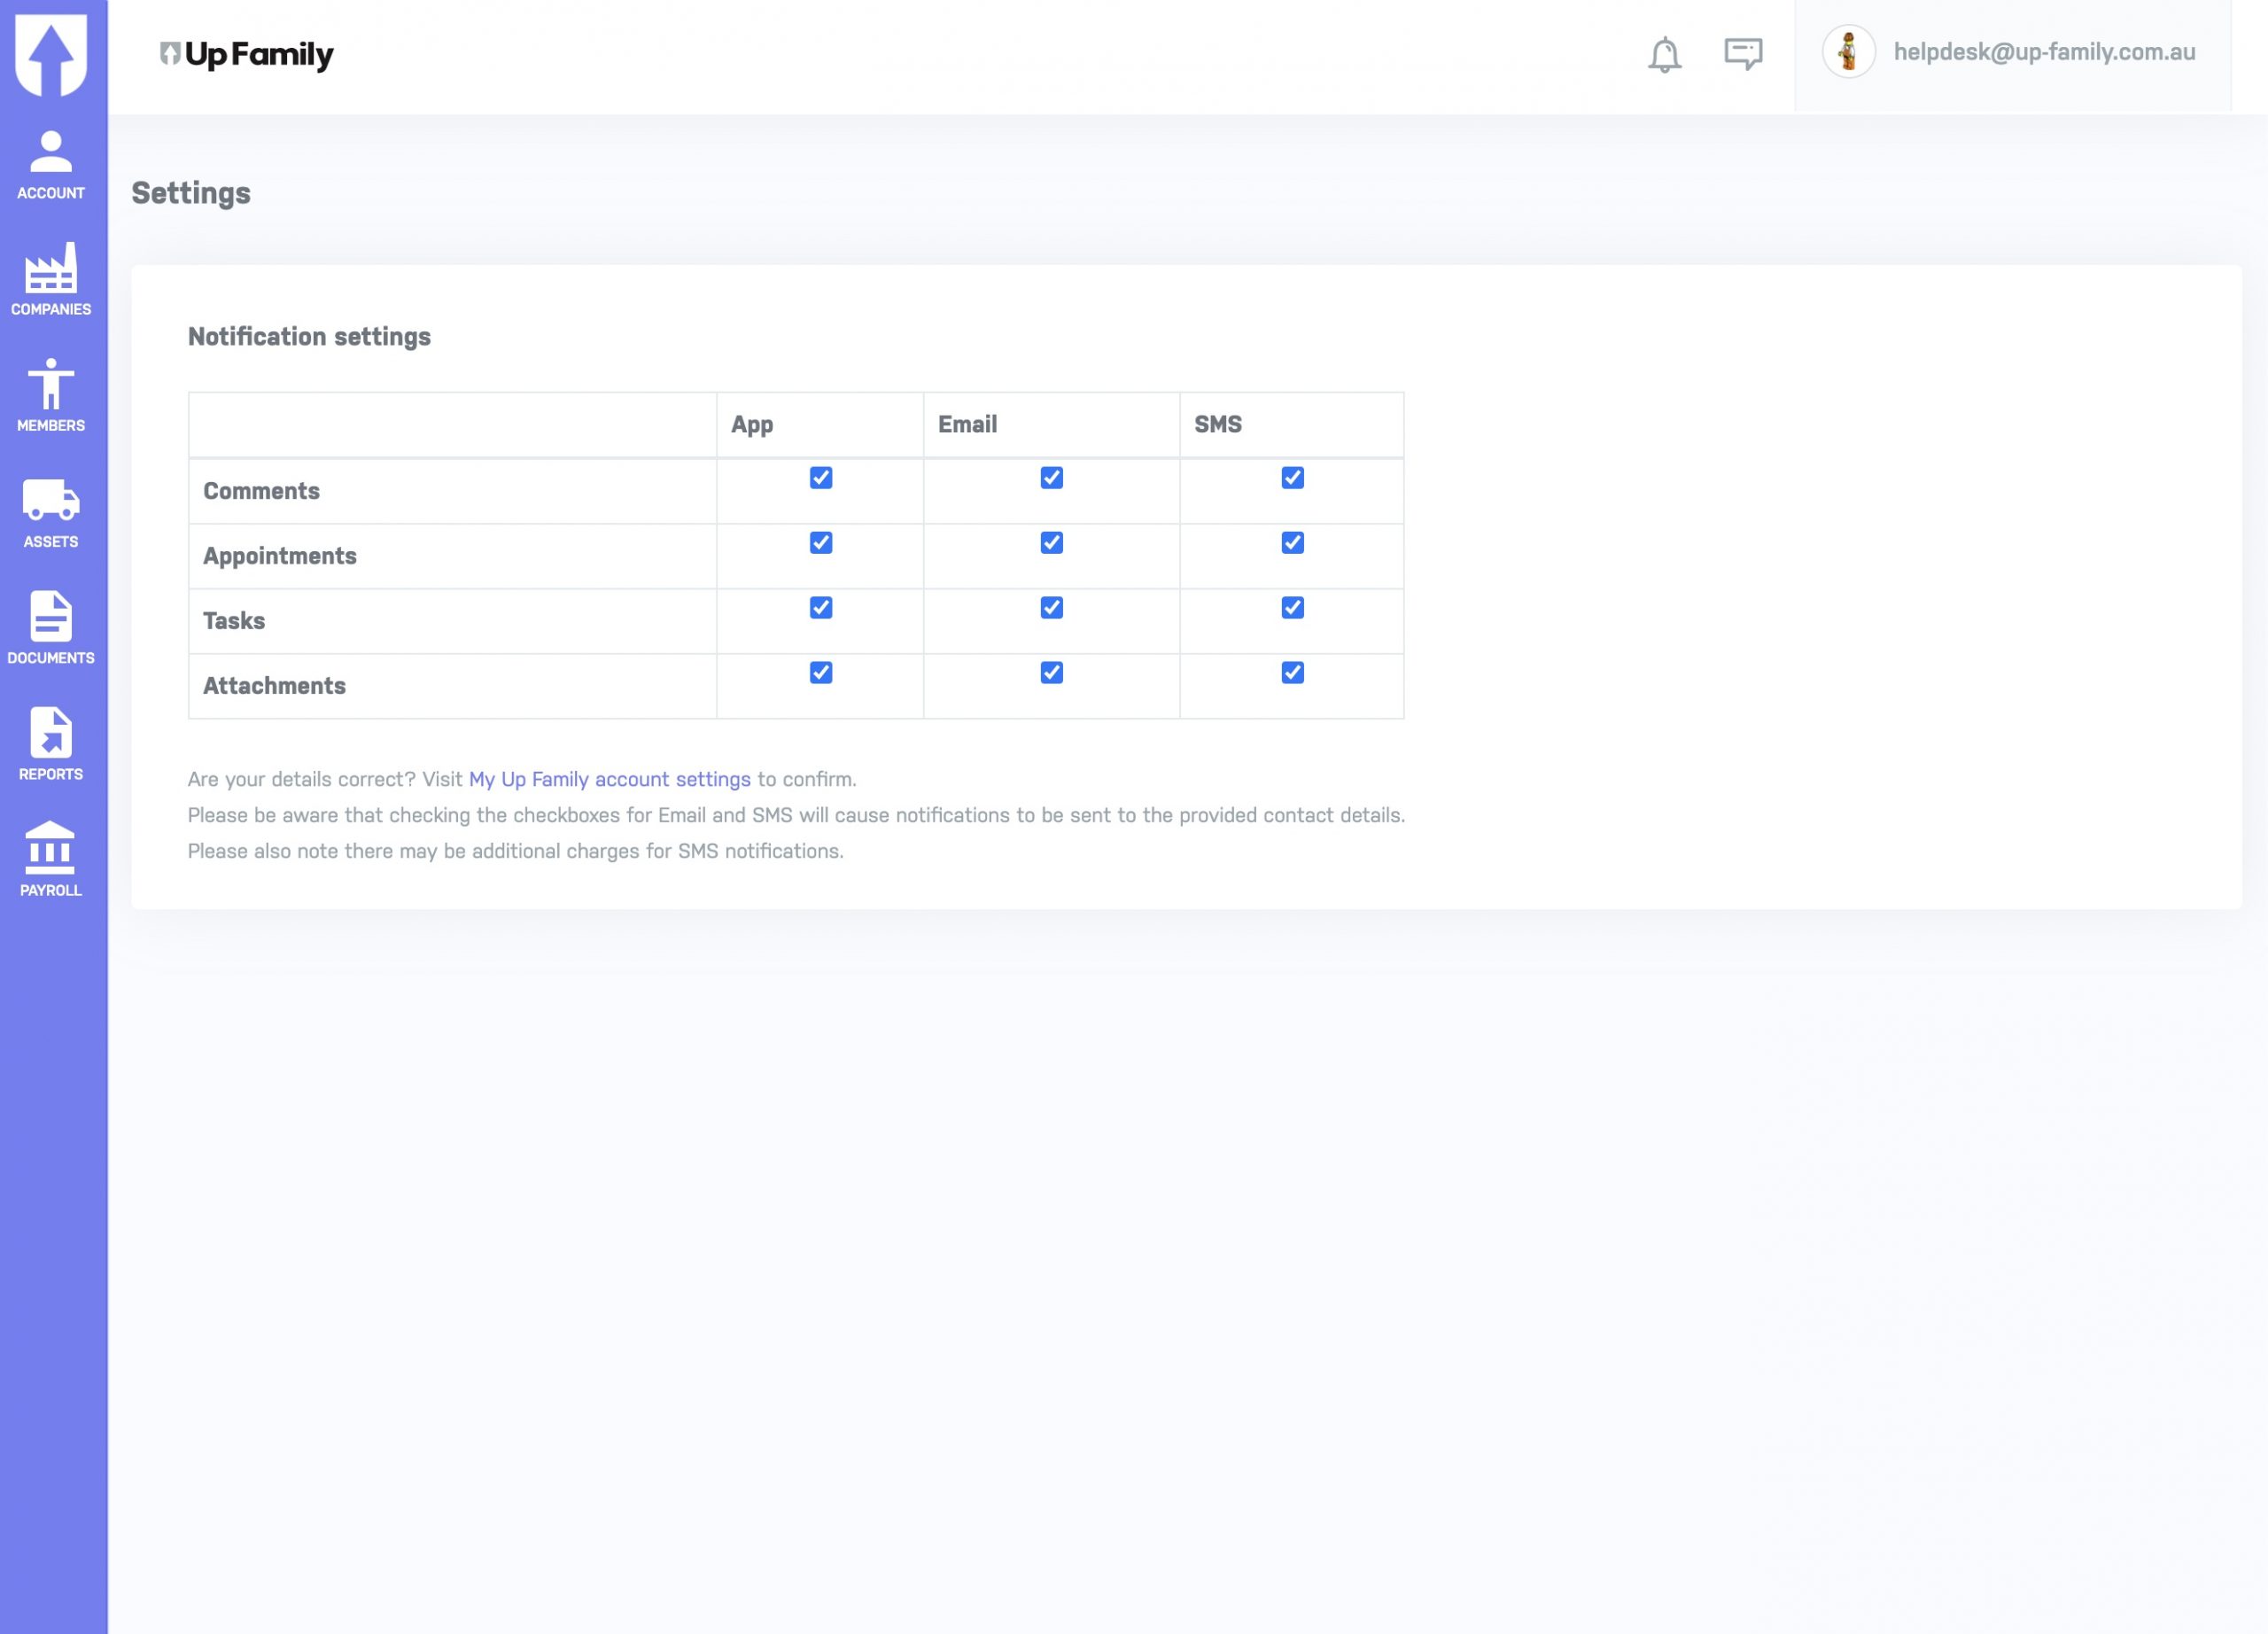Uncheck Comments App notification checkbox
The width and height of the screenshot is (2268, 1634).
tap(821, 478)
